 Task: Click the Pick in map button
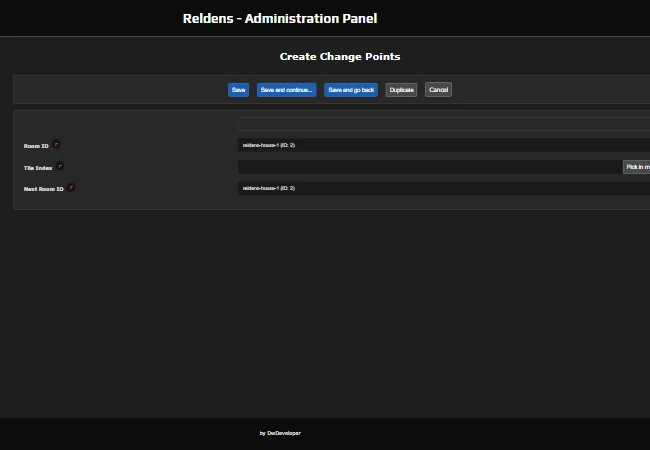click(637, 167)
